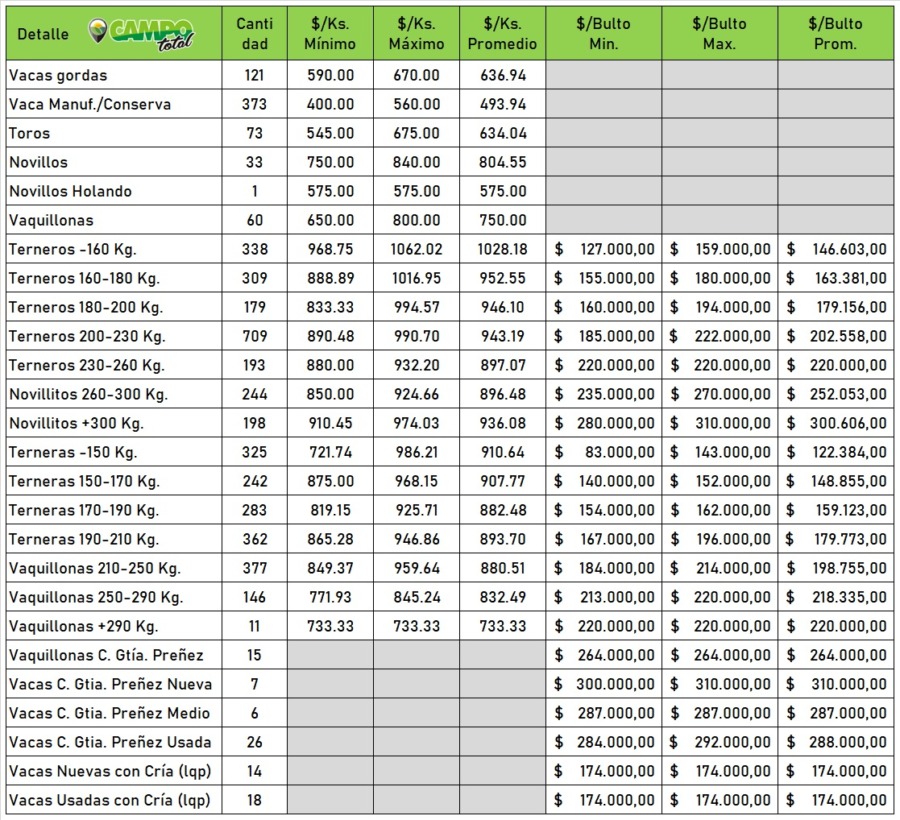Click the Campo Total logo

[x=142, y=34]
